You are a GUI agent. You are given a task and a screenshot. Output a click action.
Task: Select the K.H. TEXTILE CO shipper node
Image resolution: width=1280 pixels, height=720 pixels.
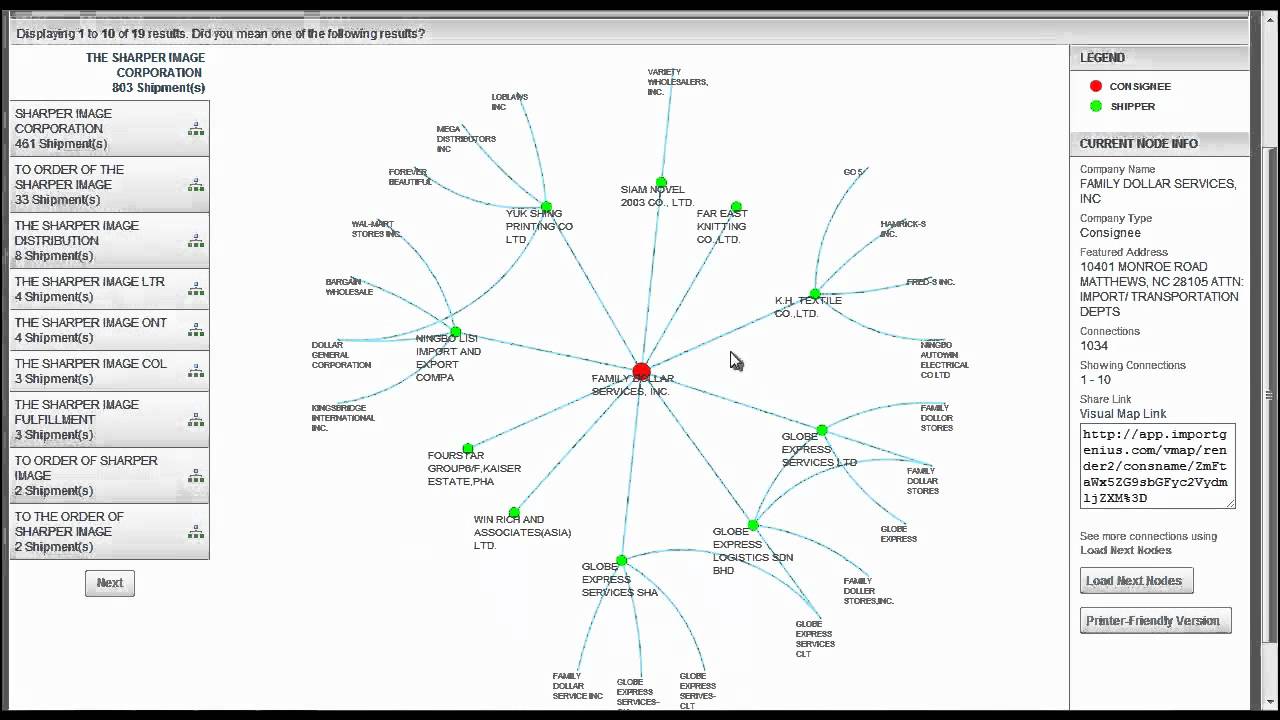(x=815, y=294)
